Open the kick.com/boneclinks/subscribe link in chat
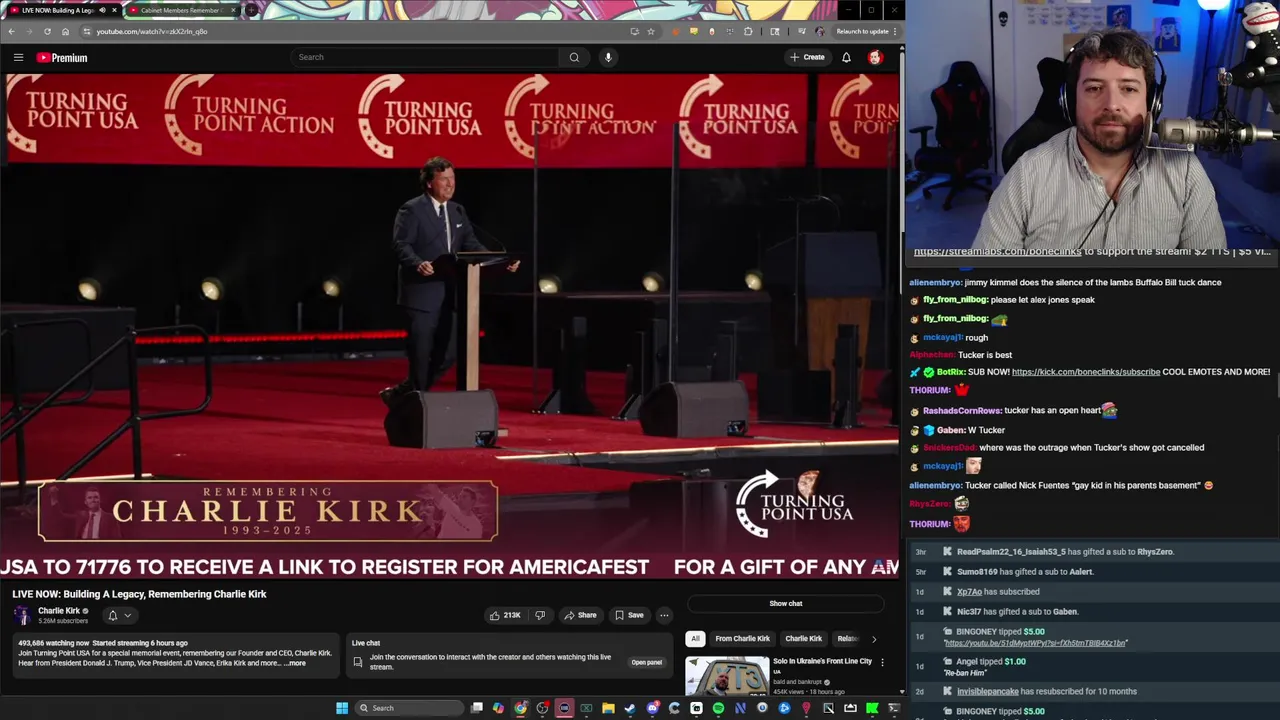 pyautogui.click(x=1086, y=372)
